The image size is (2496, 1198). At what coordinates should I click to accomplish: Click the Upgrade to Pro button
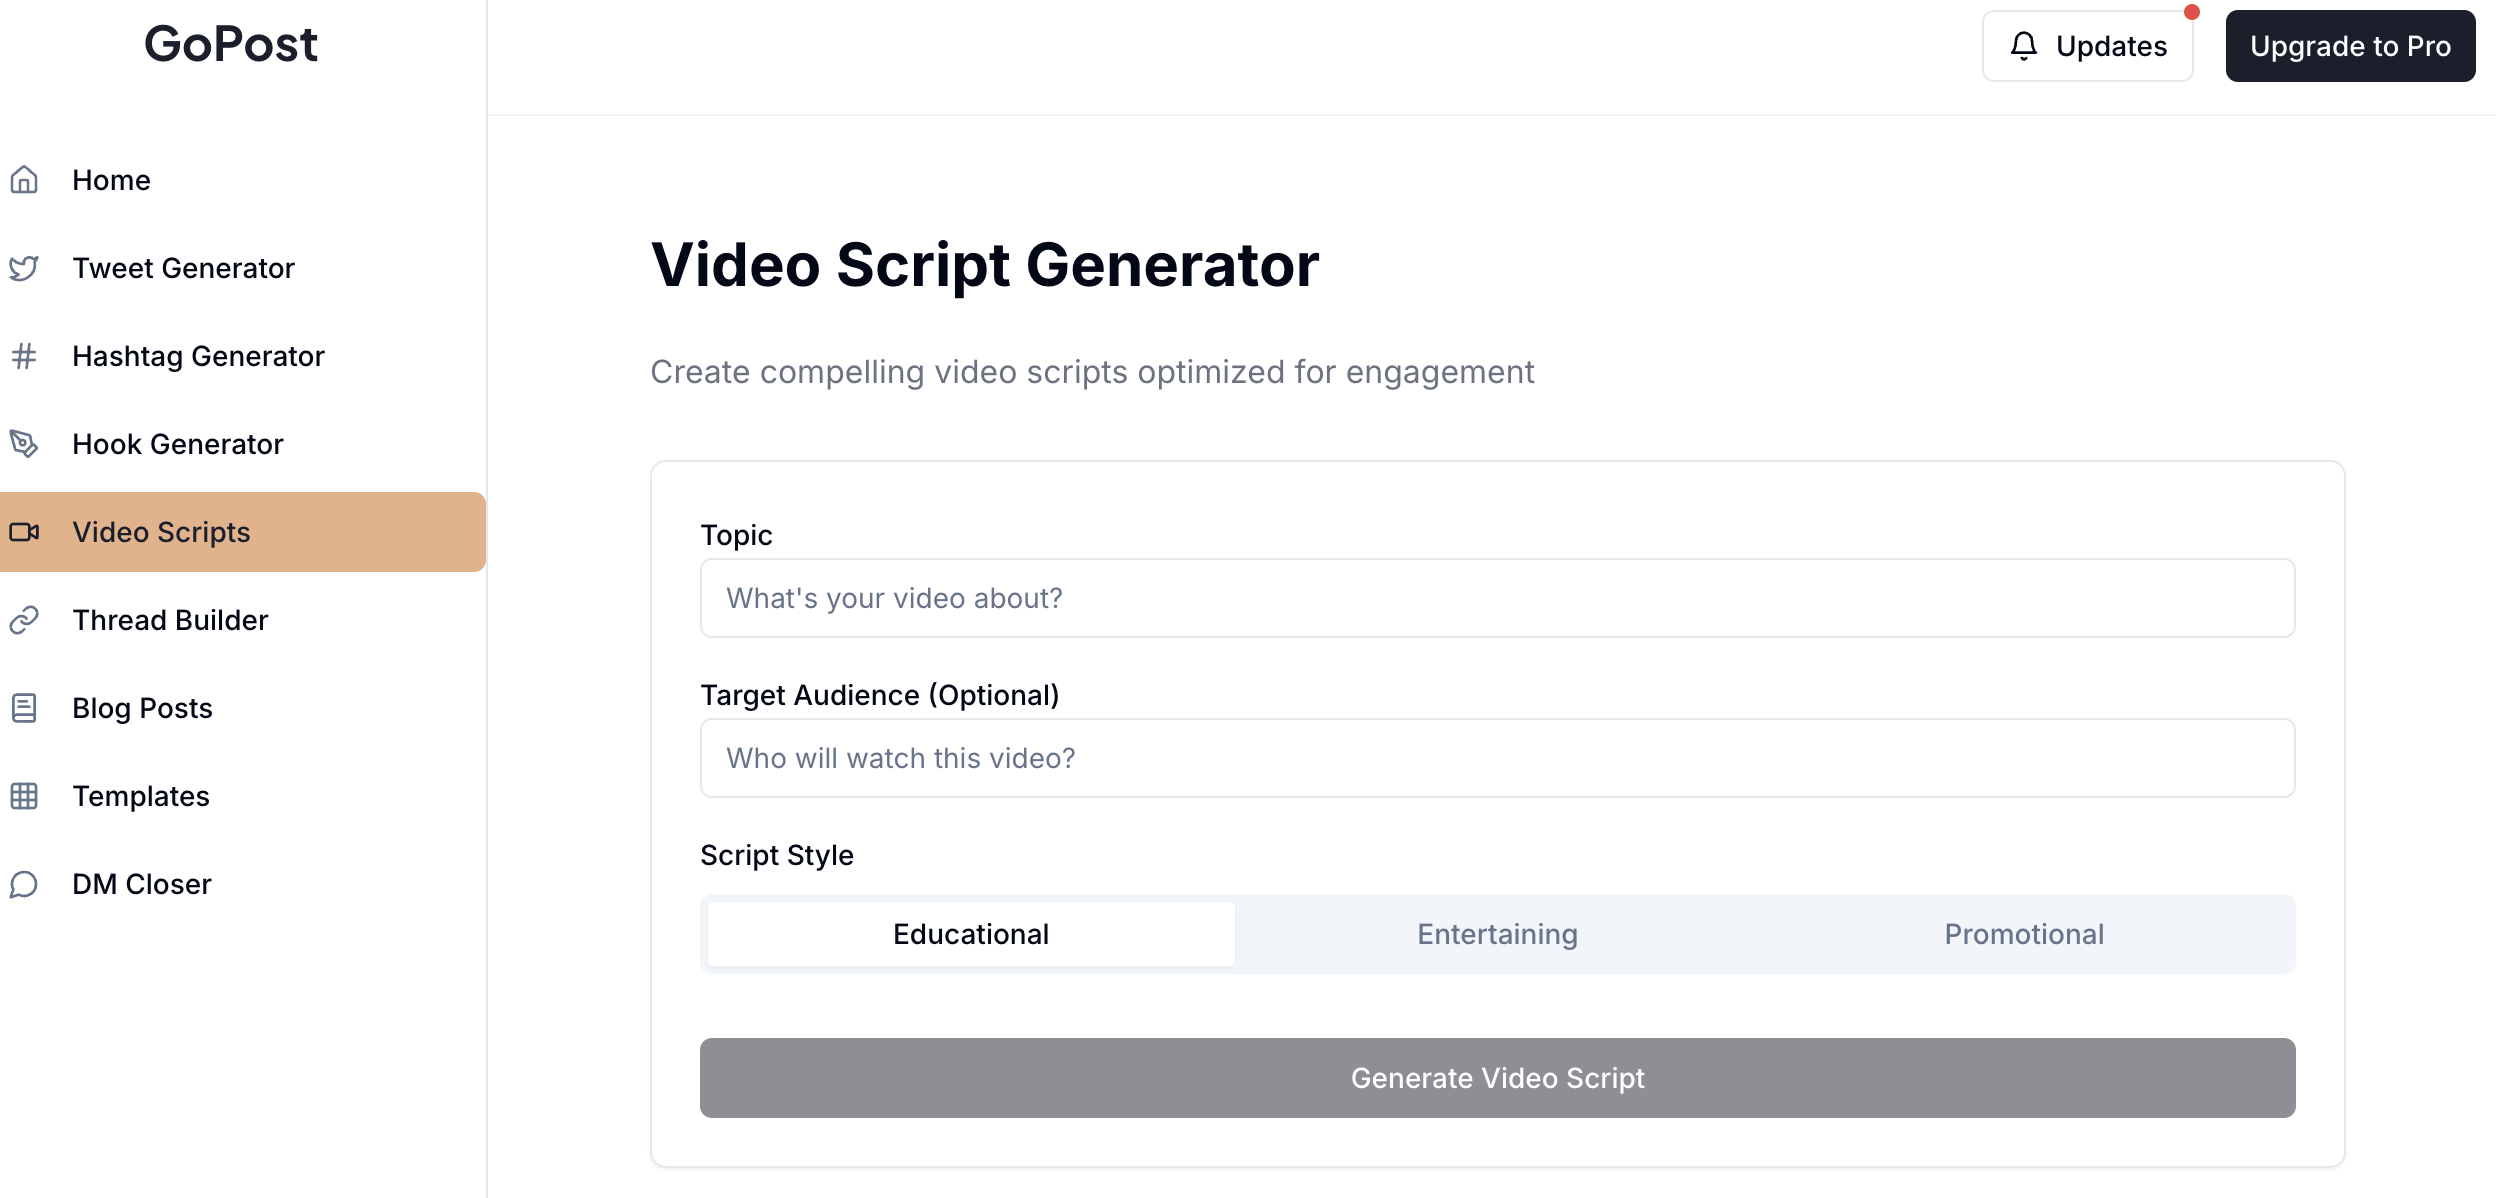[x=2350, y=46]
